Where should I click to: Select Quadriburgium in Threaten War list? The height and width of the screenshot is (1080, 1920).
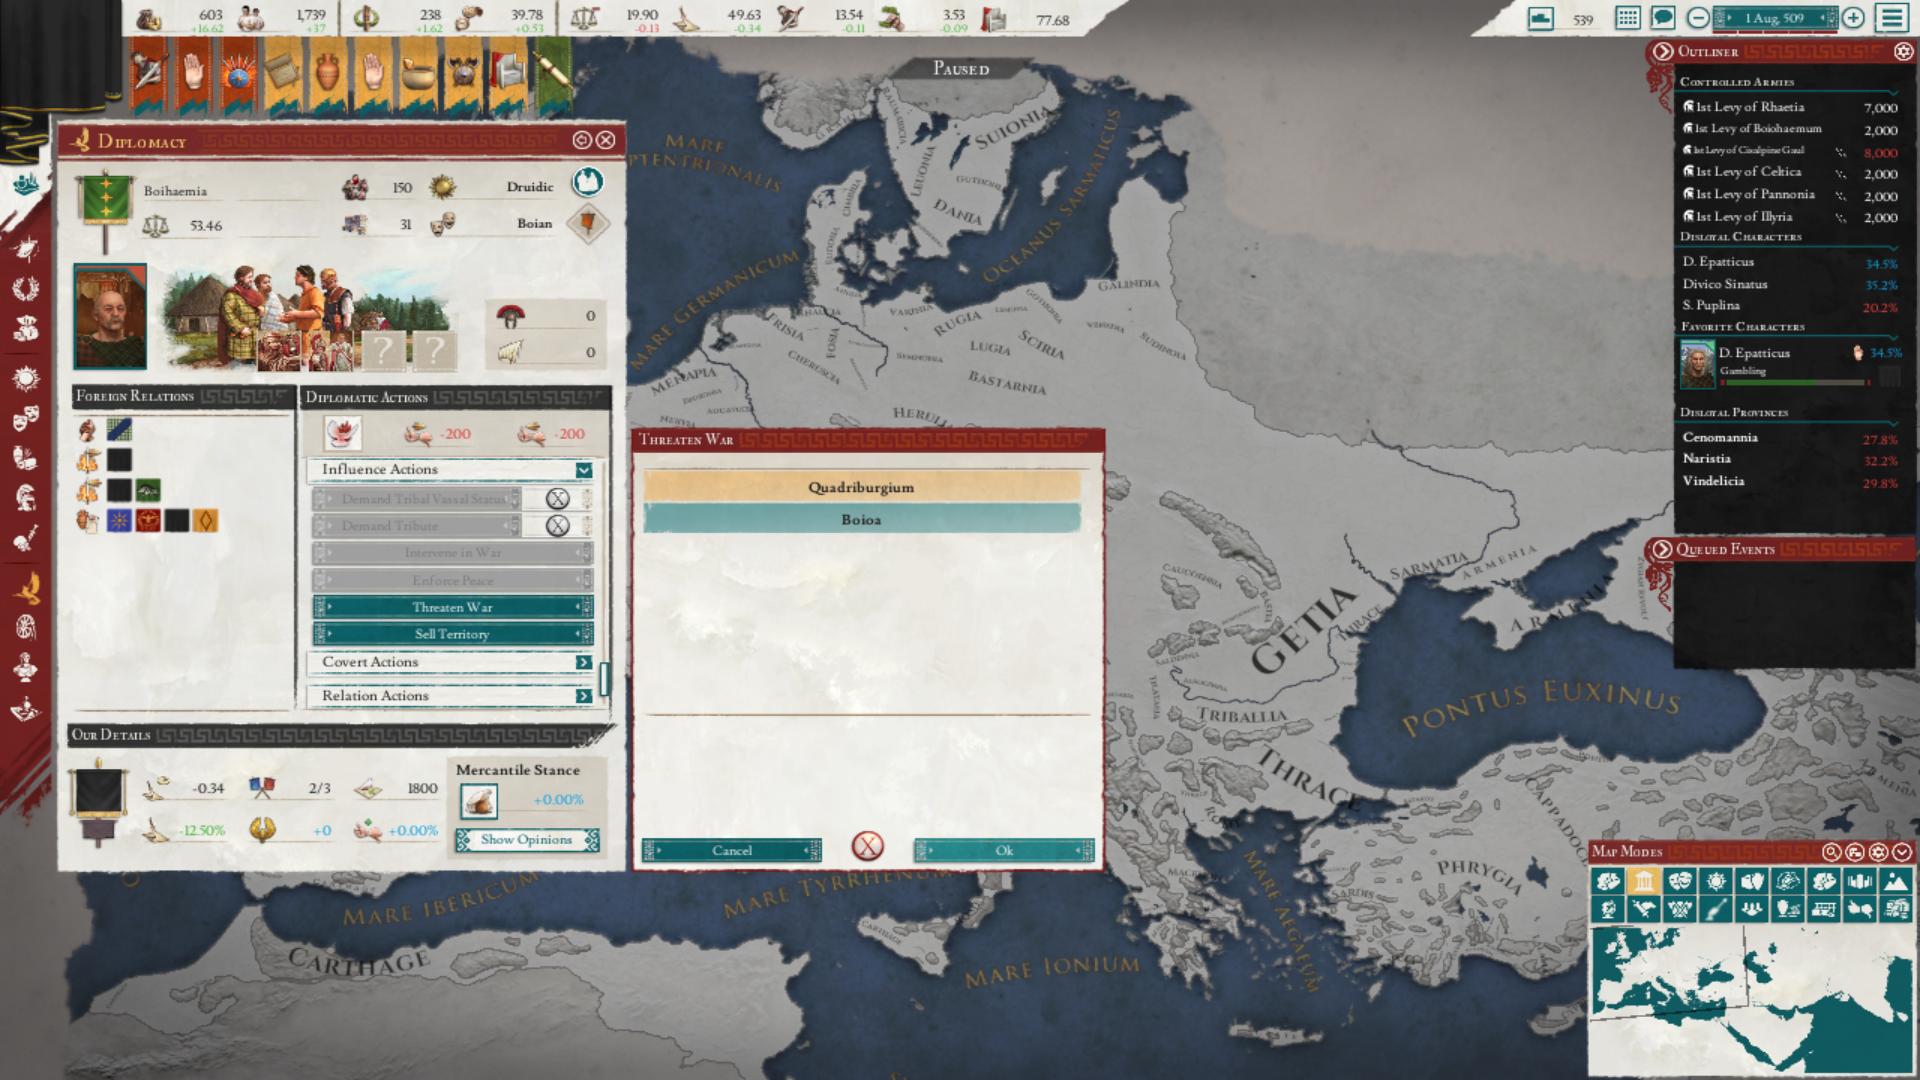(861, 487)
